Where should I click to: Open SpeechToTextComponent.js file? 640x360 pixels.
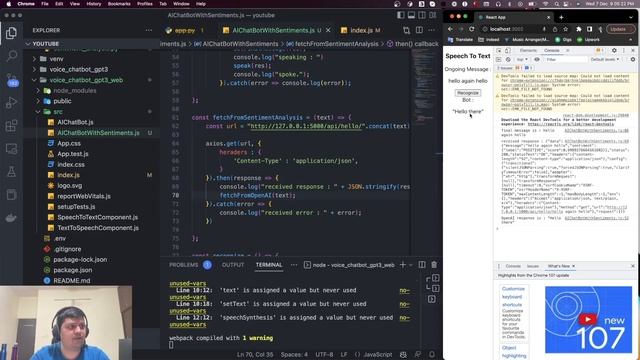click(x=97, y=217)
